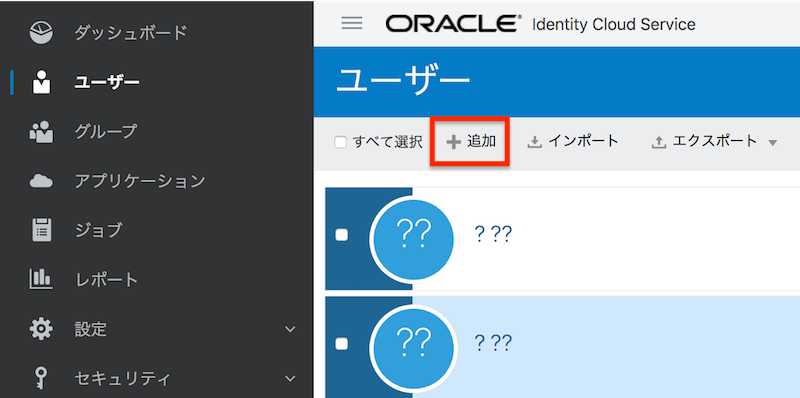The image size is (800, 398).
Task: Click the import download icon beside インポート
Action: pos(534,142)
